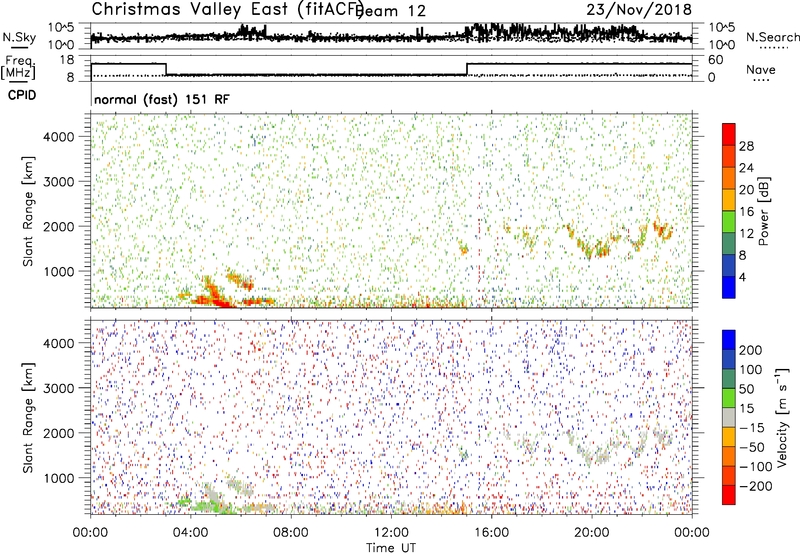Click the green velocity patch near 04:00
The image size is (800, 554).
(x=184, y=502)
